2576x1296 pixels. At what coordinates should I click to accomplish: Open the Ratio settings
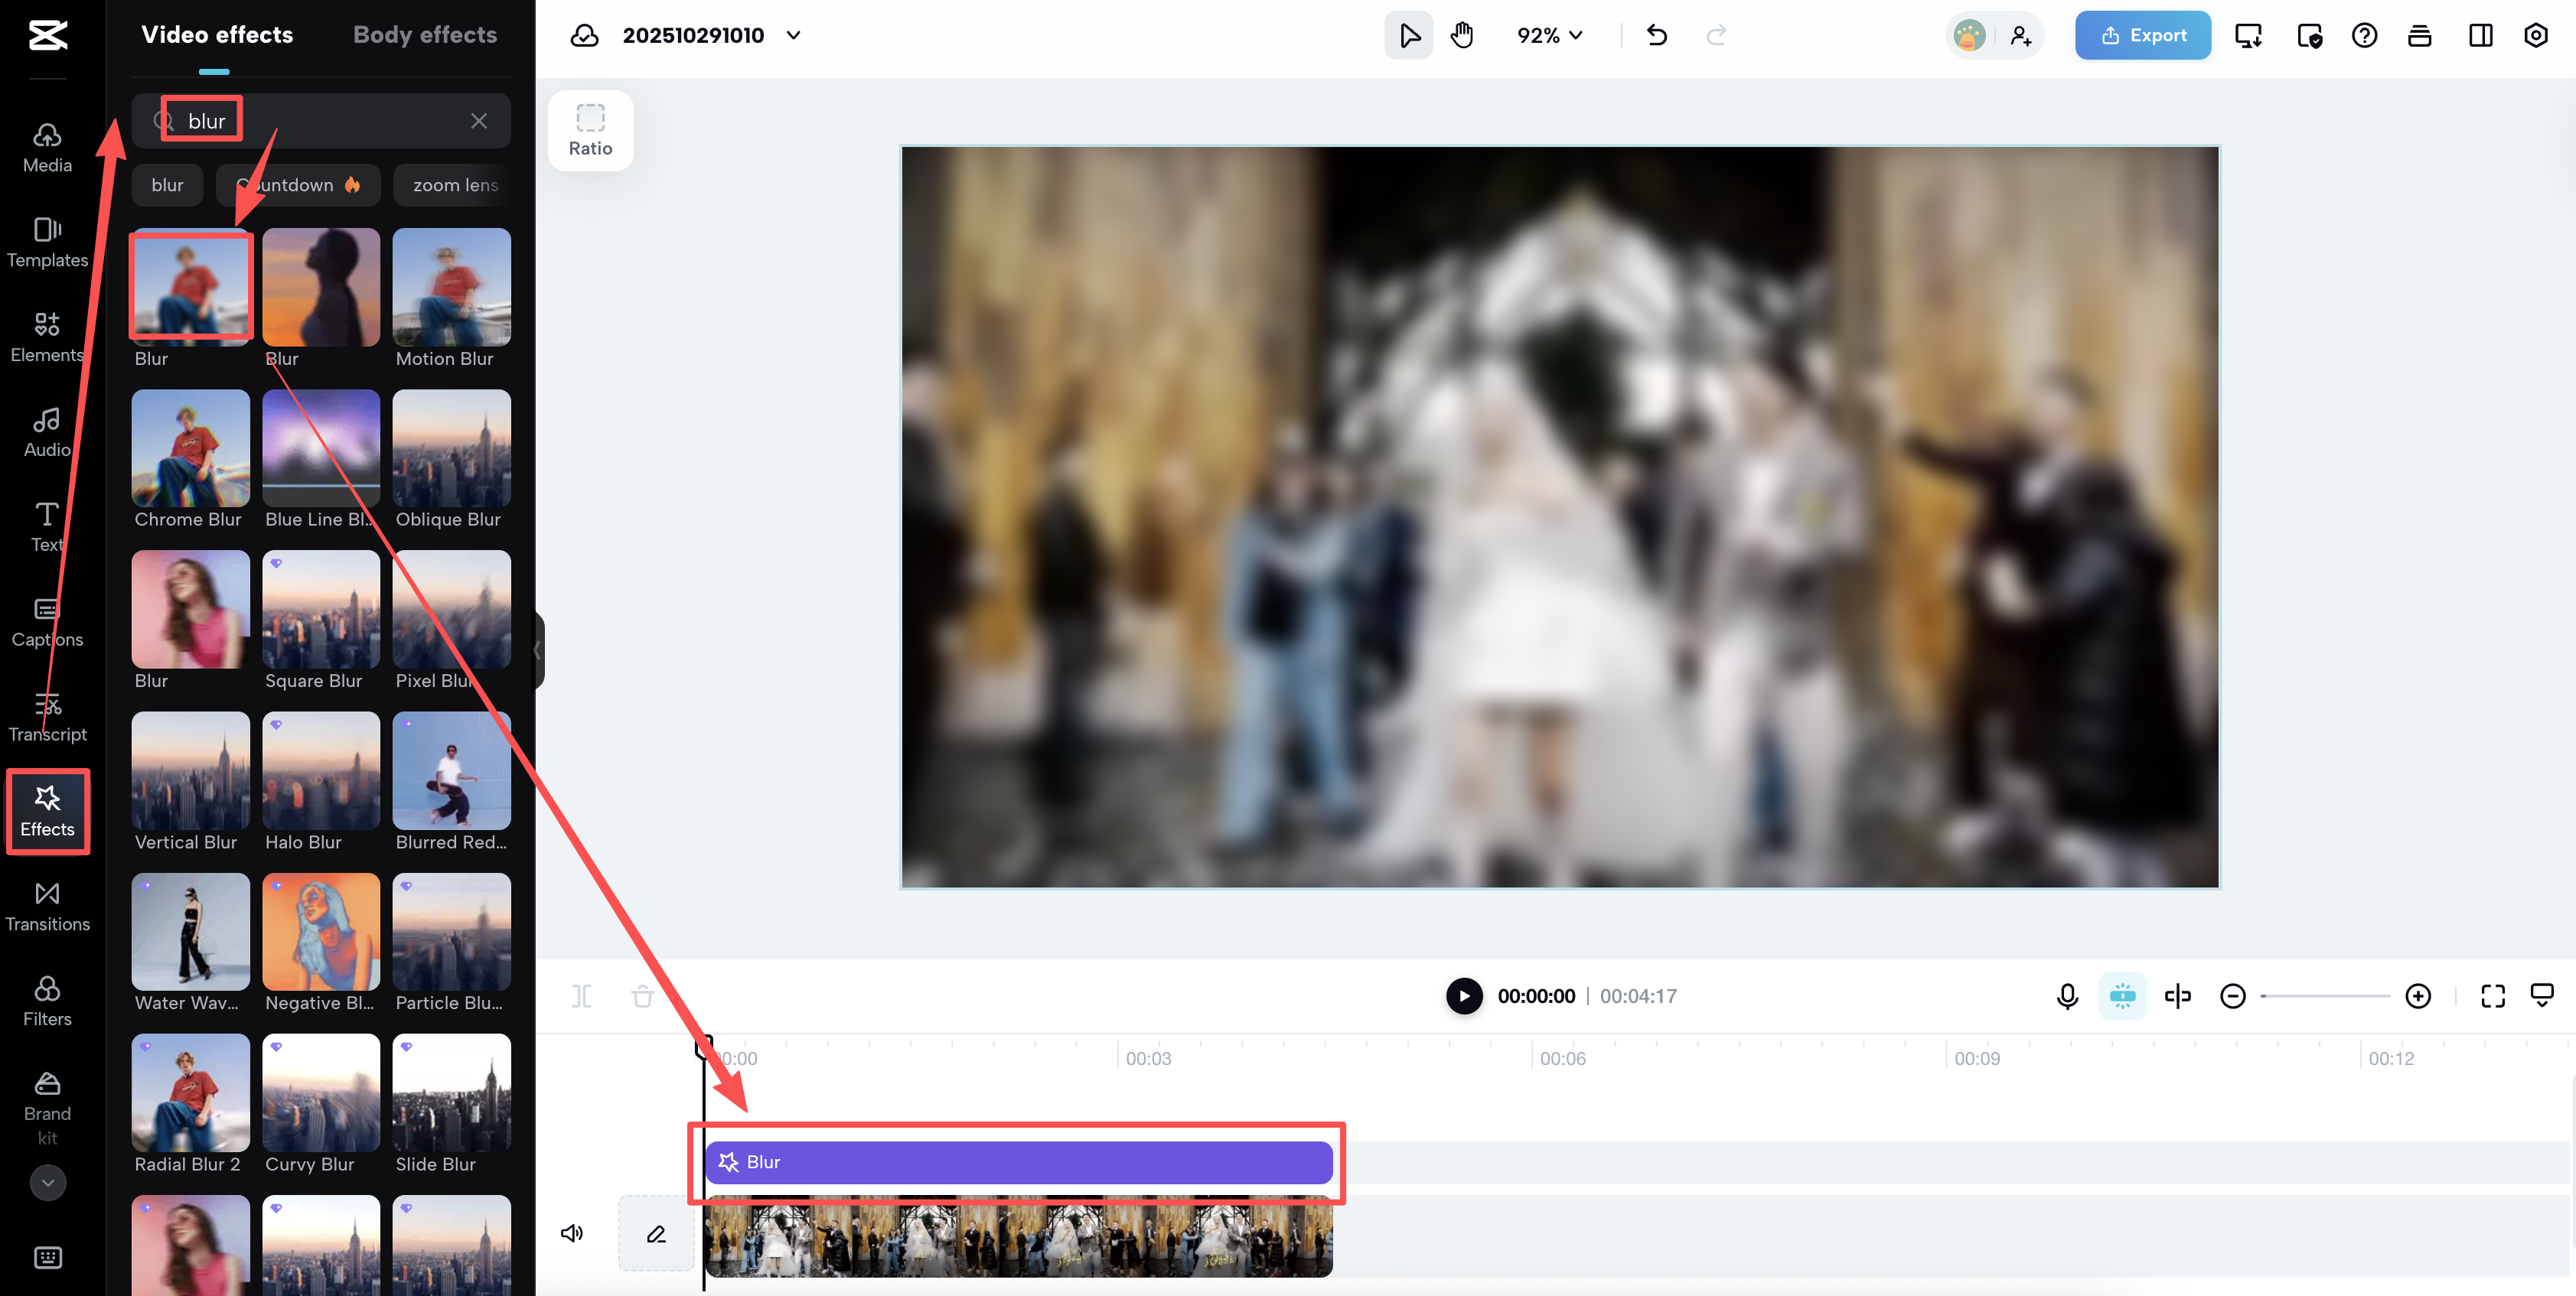point(590,130)
